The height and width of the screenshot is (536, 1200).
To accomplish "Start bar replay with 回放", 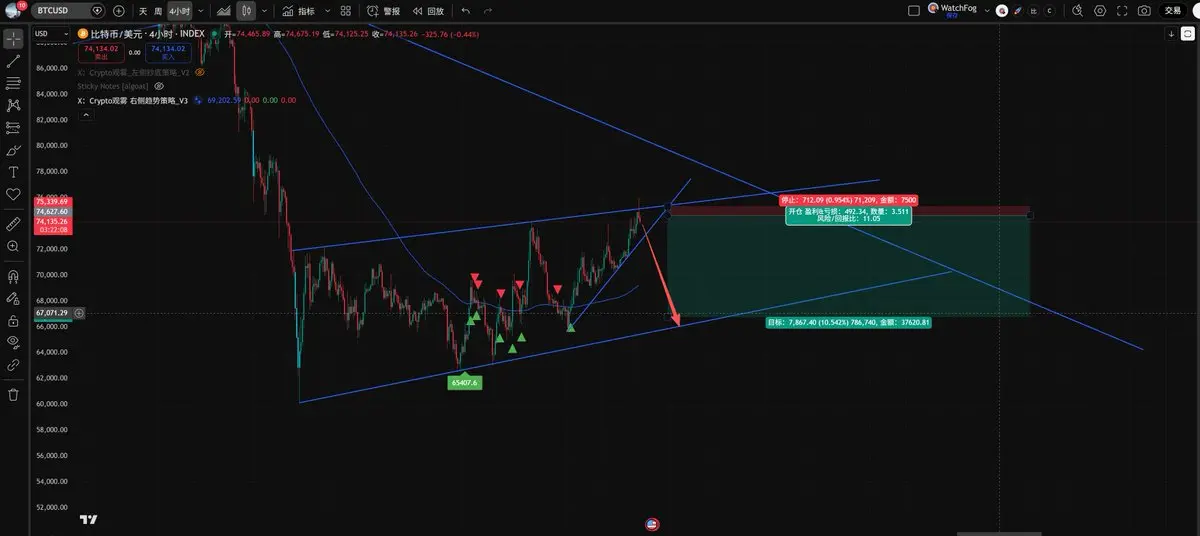I will (427, 11).
